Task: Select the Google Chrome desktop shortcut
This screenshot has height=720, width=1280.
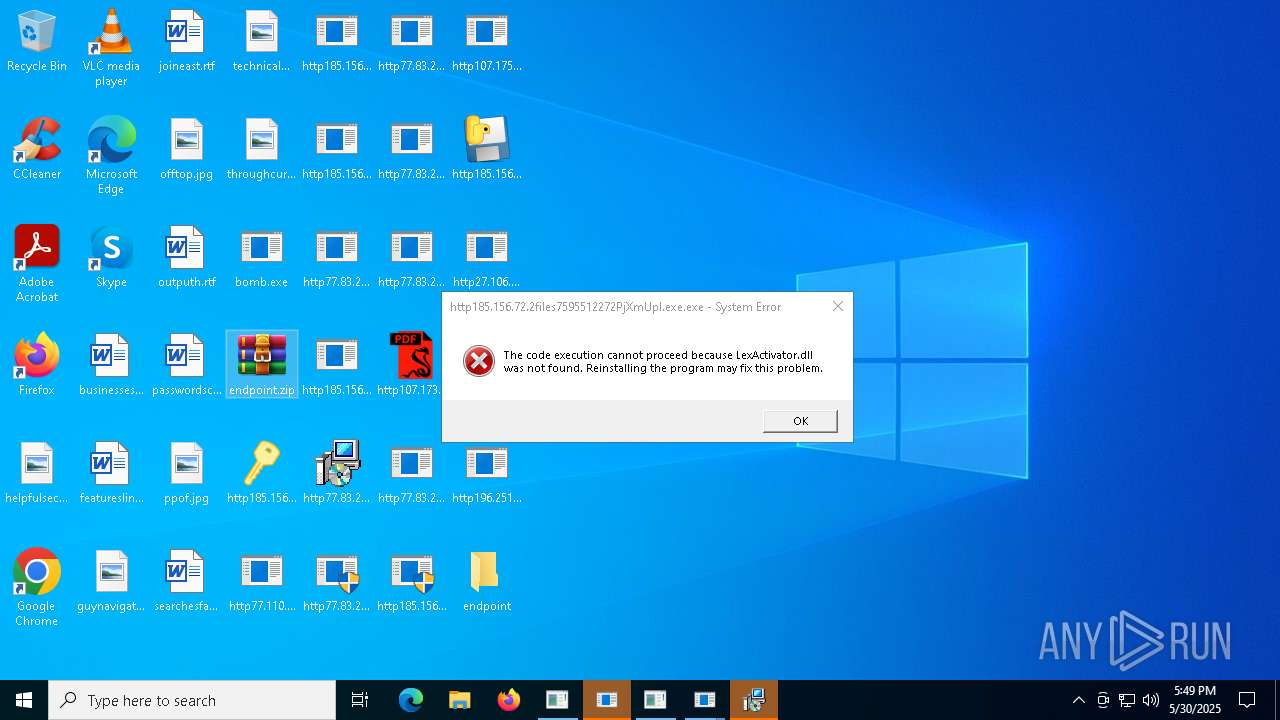Action: (x=37, y=588)
